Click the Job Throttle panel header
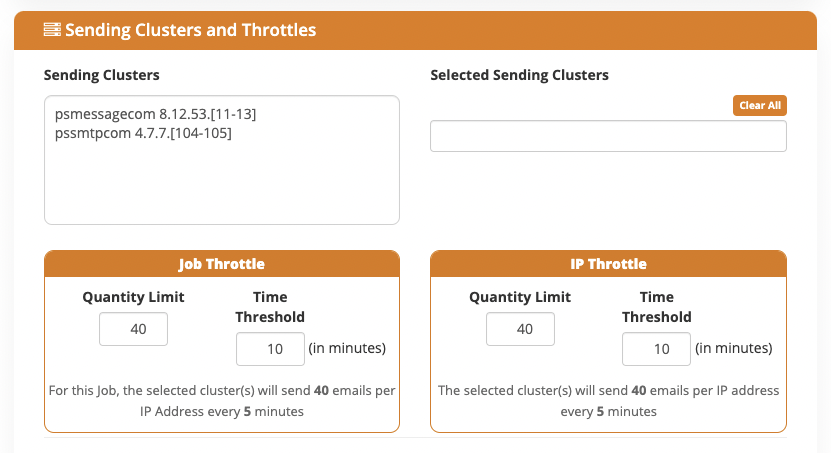This screenshot has height=453, width=831. (x=222, y=264)
